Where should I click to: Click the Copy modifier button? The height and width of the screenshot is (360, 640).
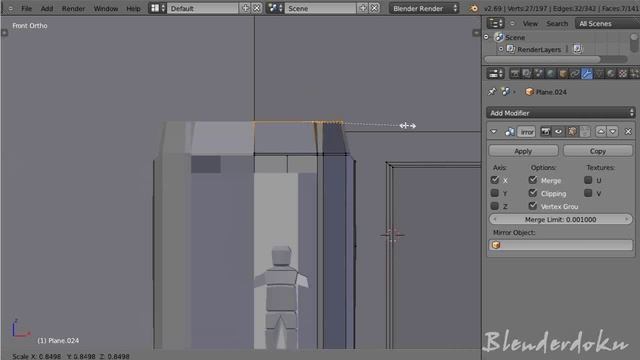(x=598, y=151)
